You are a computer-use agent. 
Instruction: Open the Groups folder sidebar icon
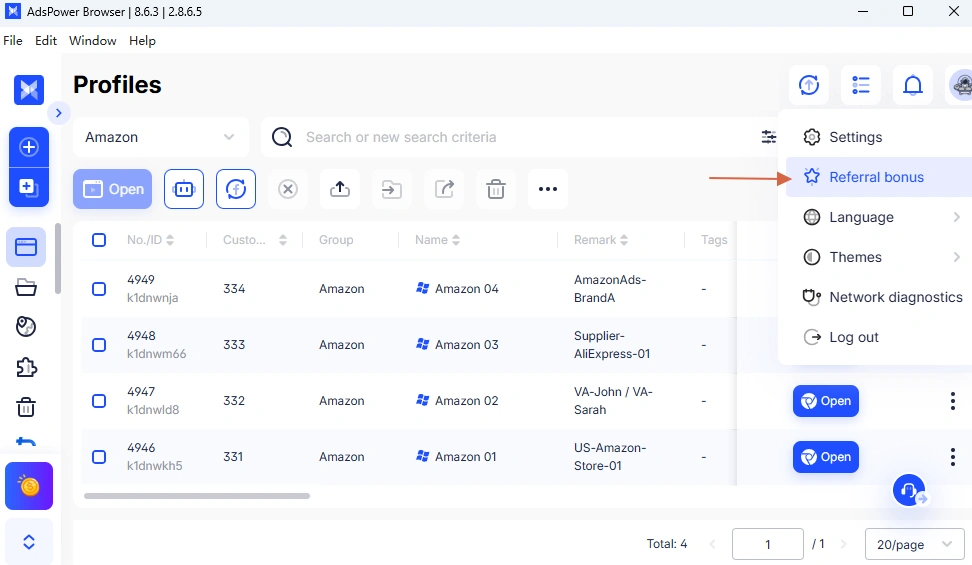(x=26, y=287)
